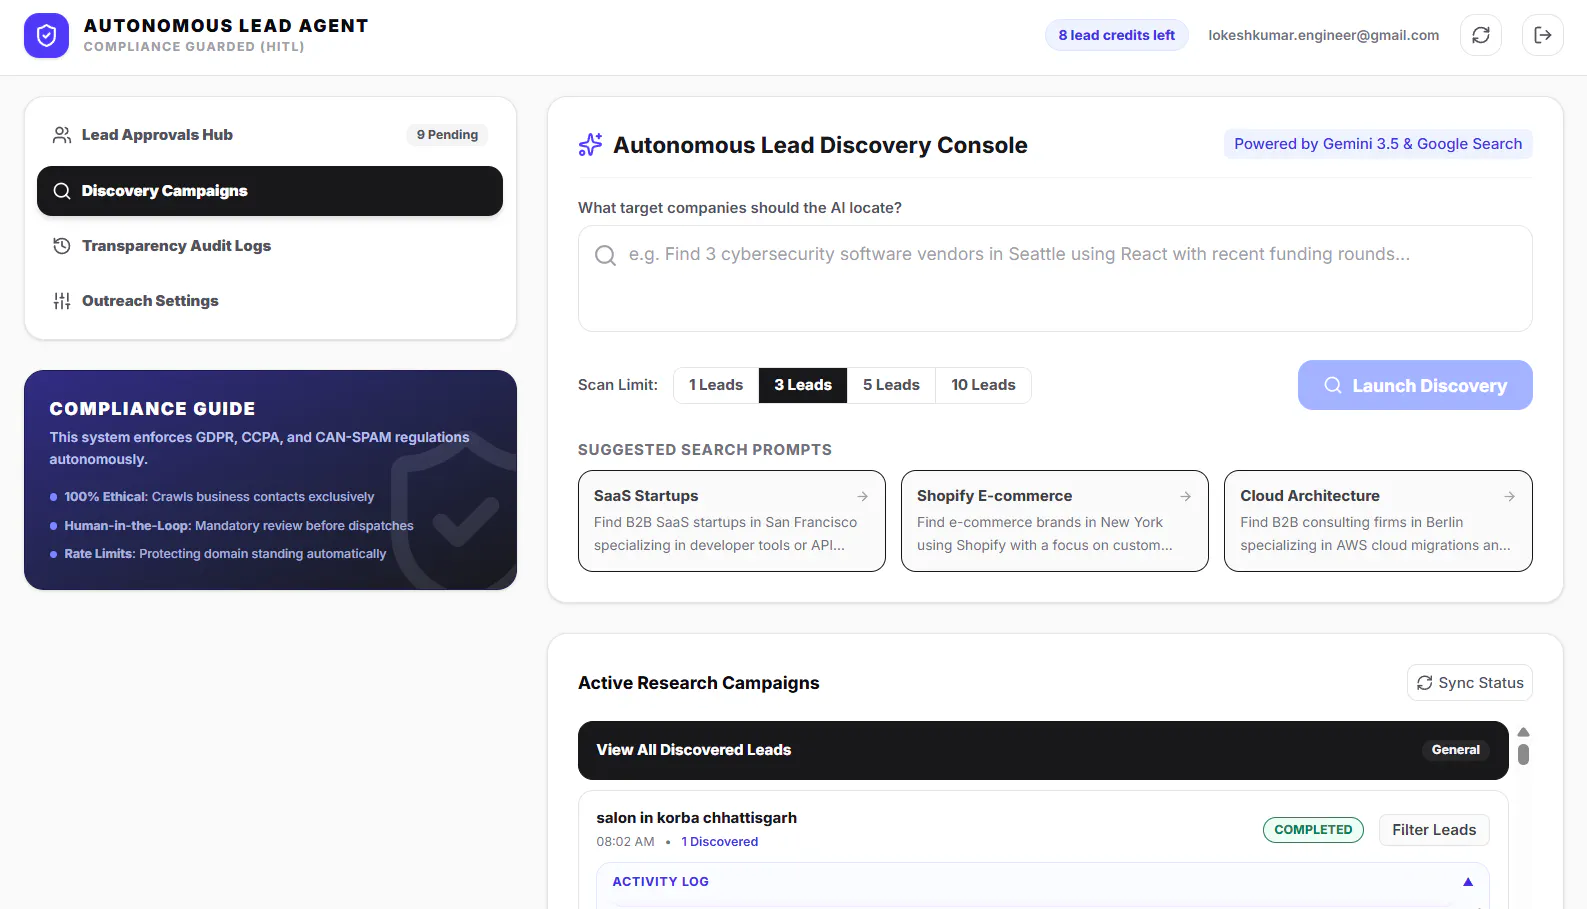
Task: Click arrow icon on Shopify E-commerce card
Action: [1185, 496]
